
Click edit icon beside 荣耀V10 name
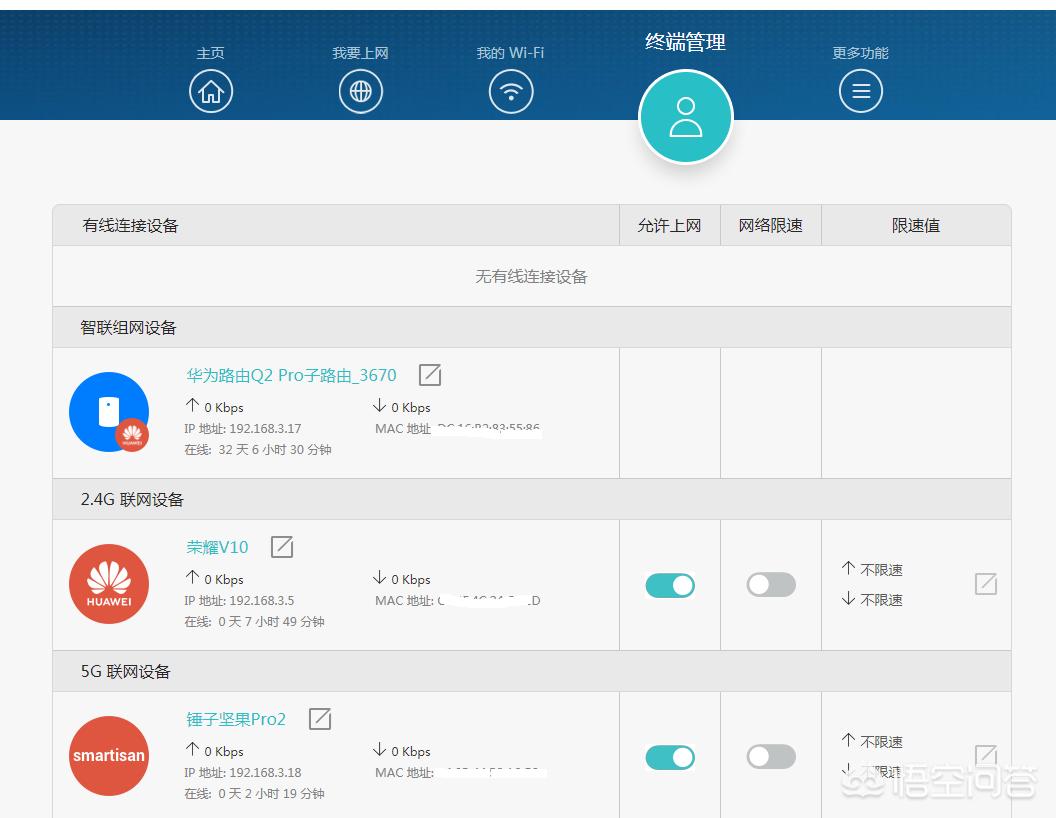pyautogui.click(x=282, y=547)
